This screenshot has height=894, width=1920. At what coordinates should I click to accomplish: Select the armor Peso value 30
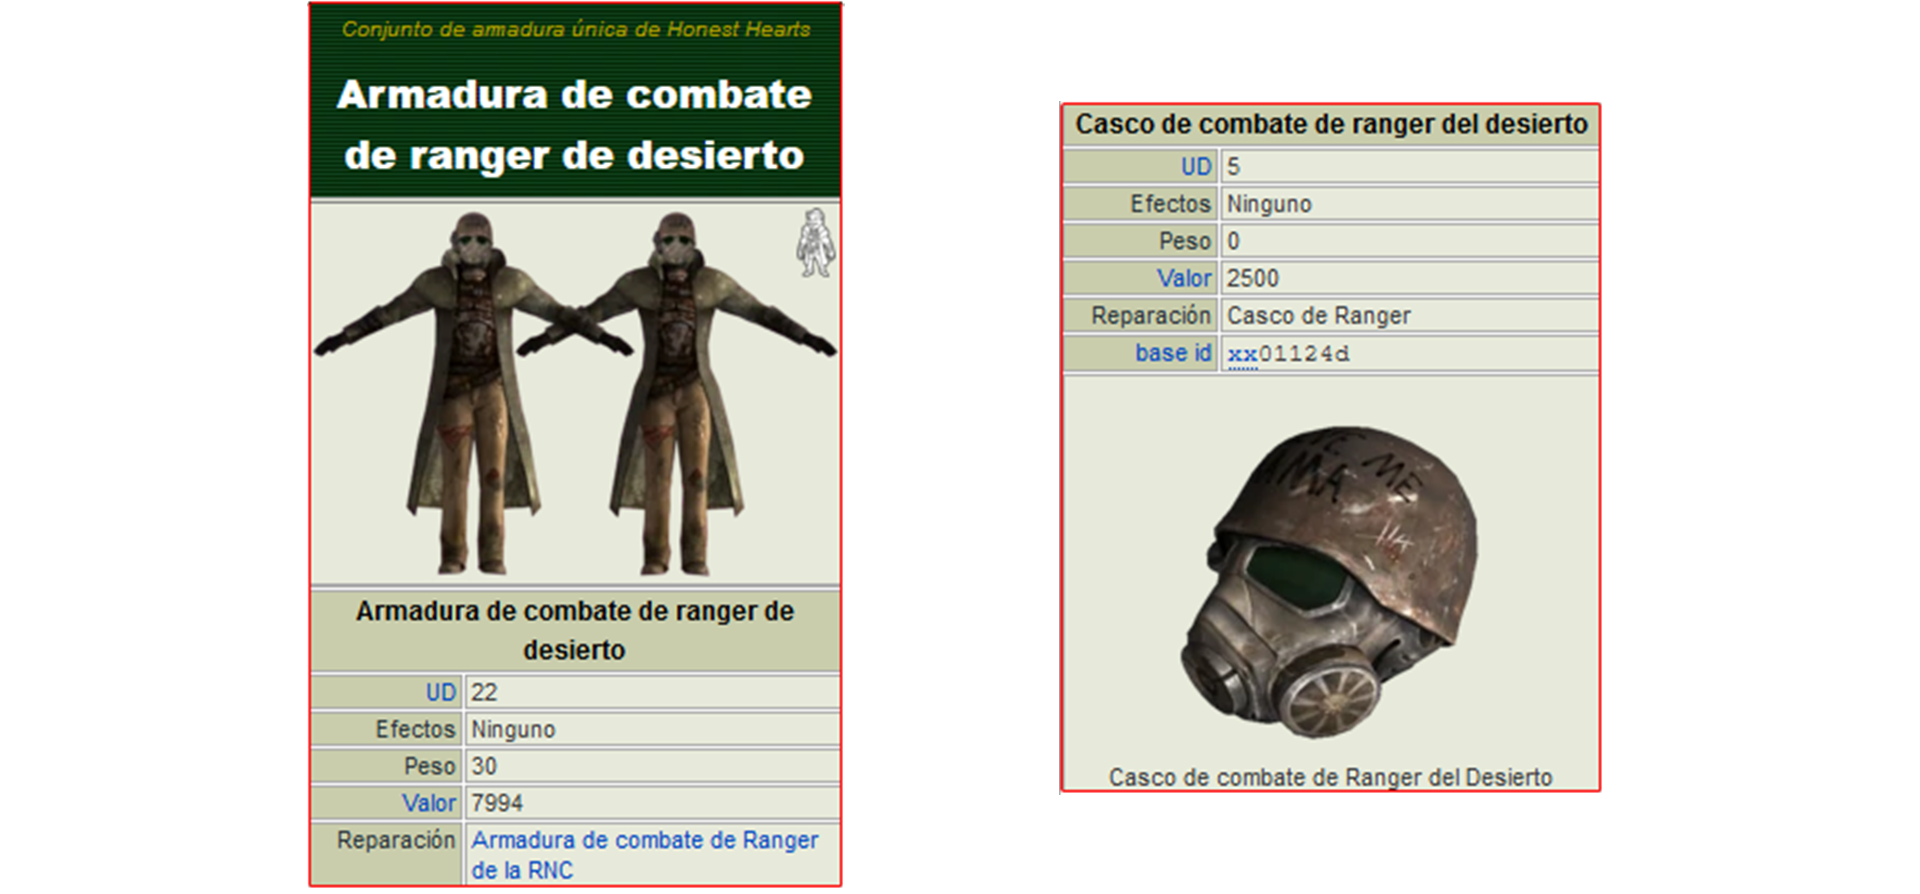(x=484, y=766)
